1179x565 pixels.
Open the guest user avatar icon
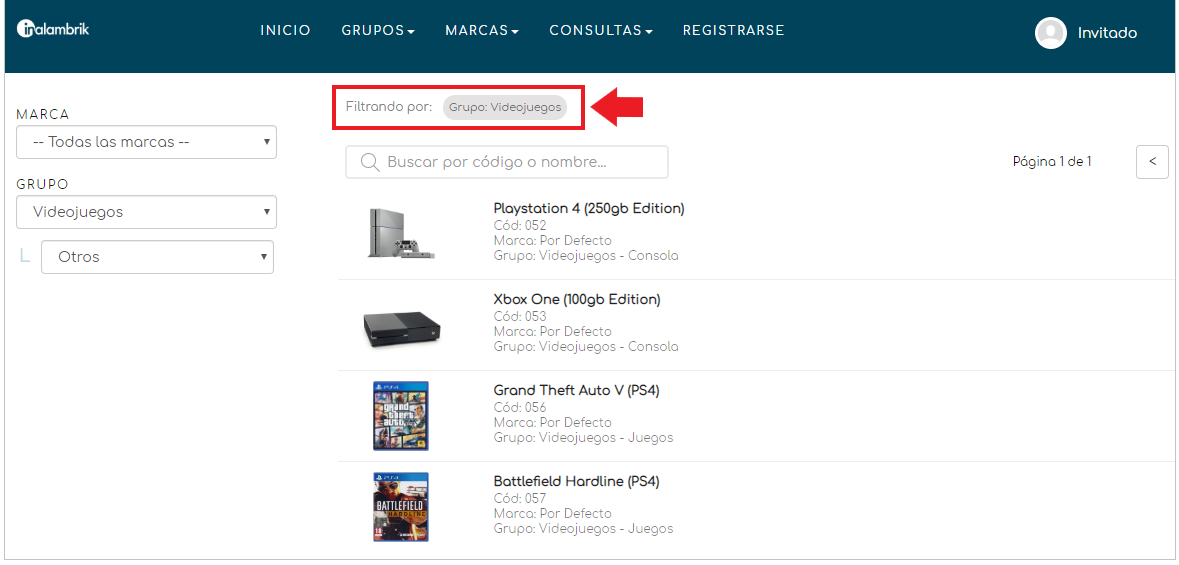coord(1050,33)
